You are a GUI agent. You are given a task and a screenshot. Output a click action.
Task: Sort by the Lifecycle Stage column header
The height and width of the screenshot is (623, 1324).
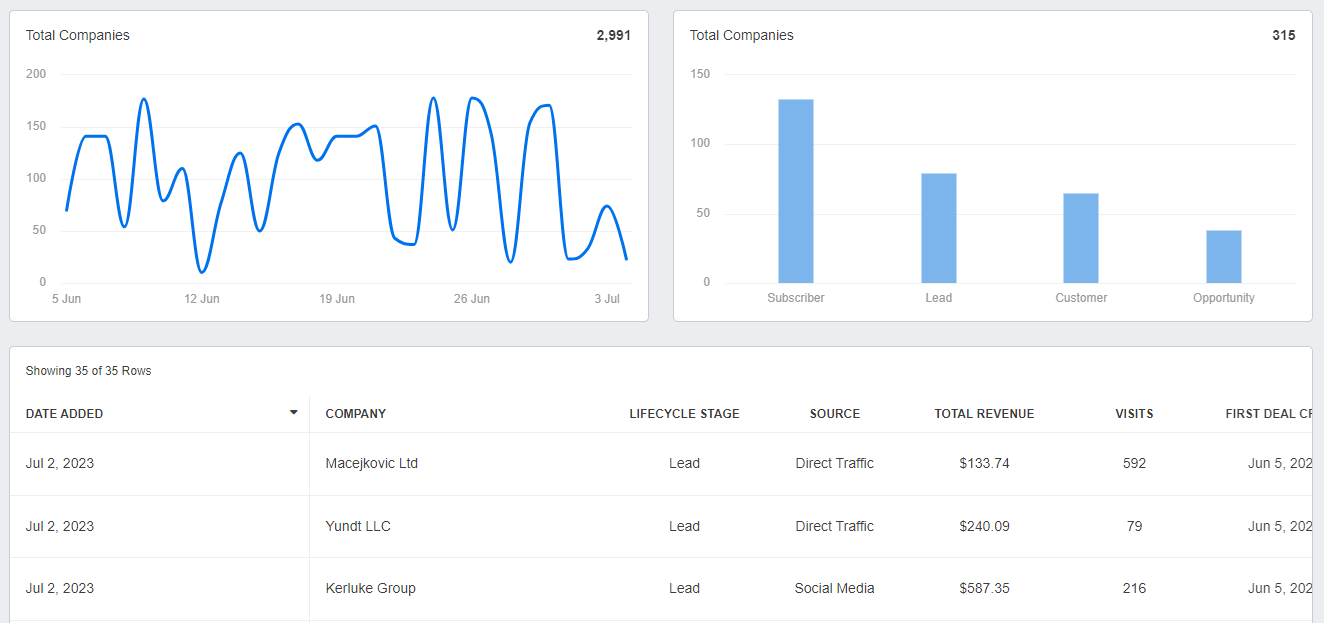pos(684,414)
